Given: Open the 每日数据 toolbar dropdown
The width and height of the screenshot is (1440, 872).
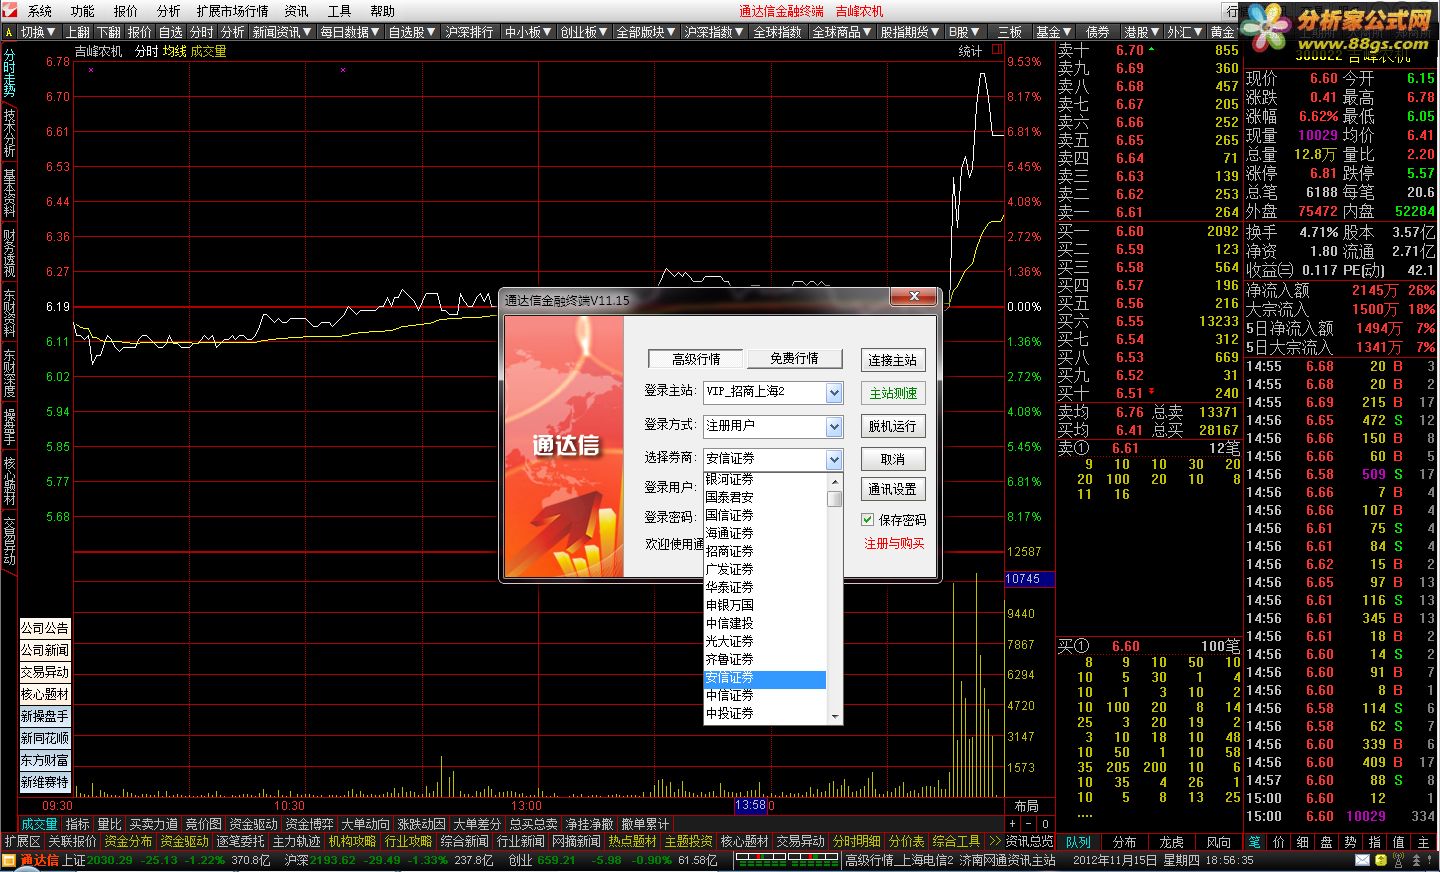Looking at the screenshot, I should [350, 32].
